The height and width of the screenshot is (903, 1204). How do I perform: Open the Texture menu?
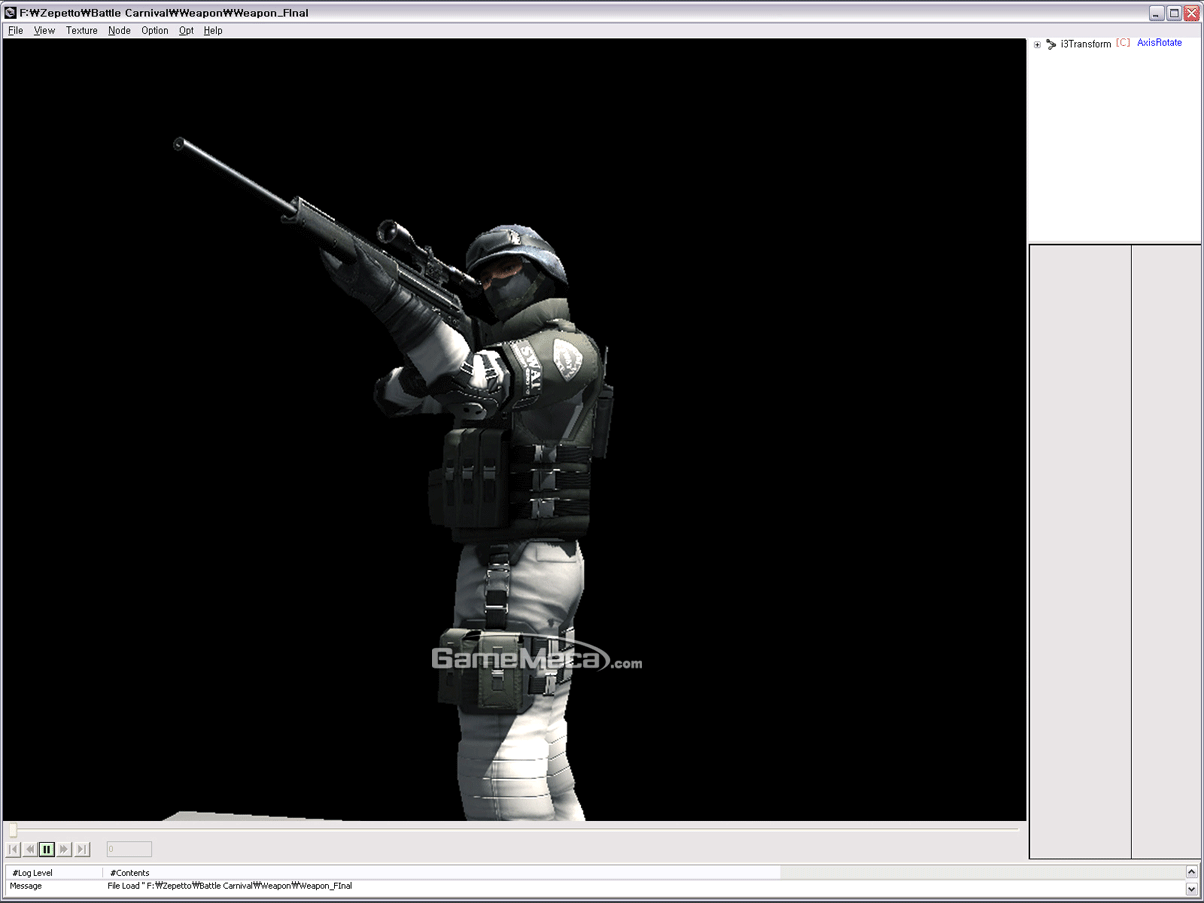click(81, 30)
